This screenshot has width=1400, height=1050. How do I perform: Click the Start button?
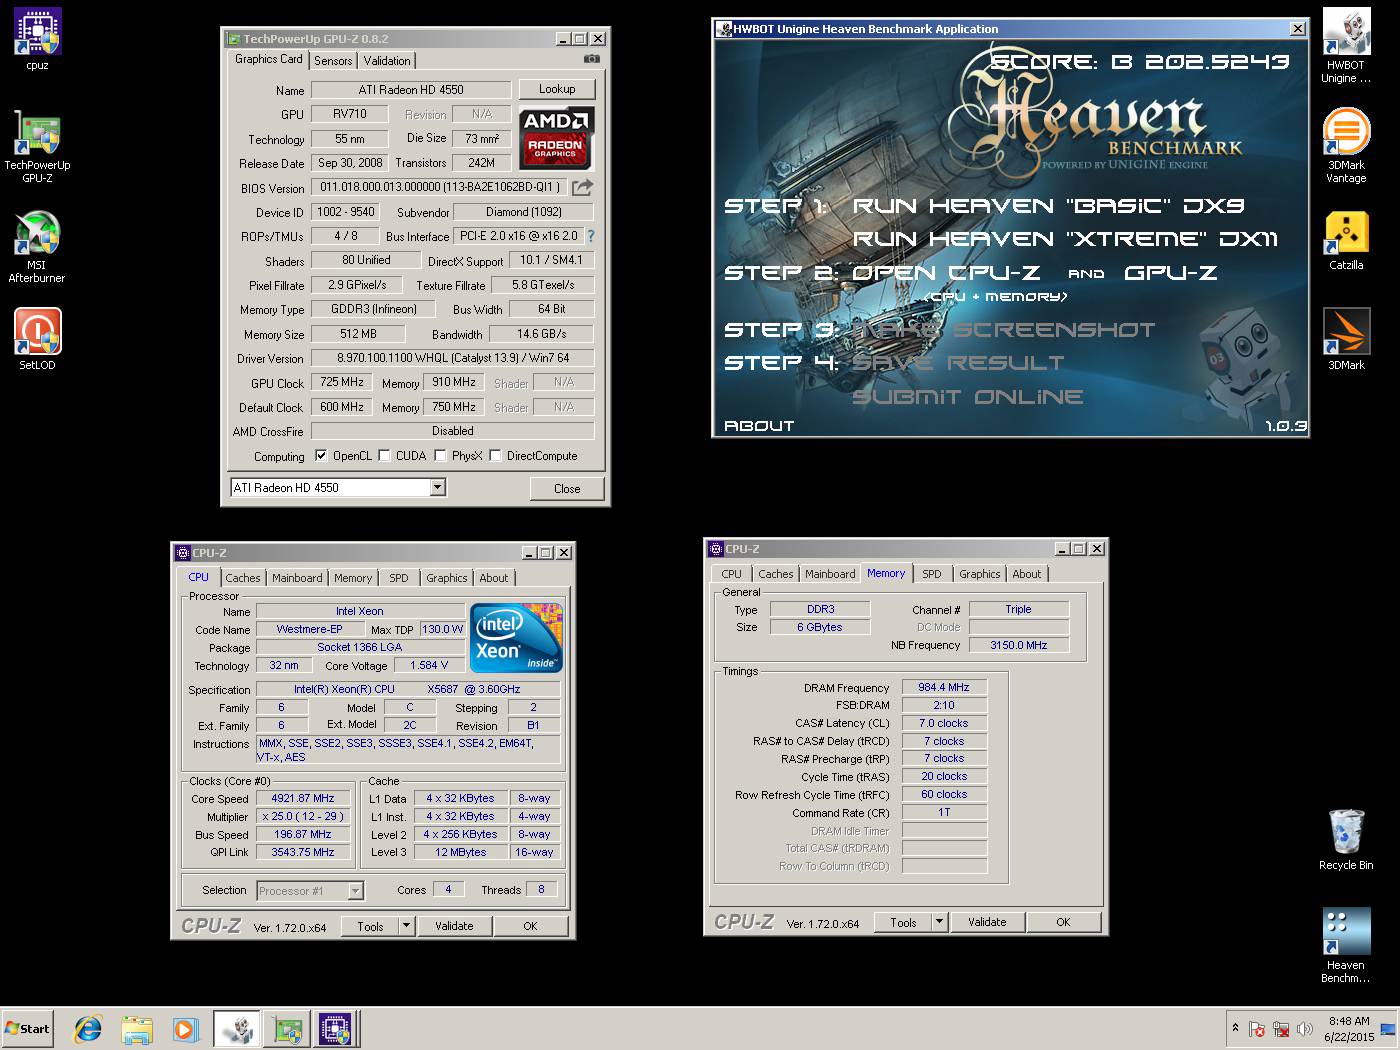click(x=27, y=1028)
